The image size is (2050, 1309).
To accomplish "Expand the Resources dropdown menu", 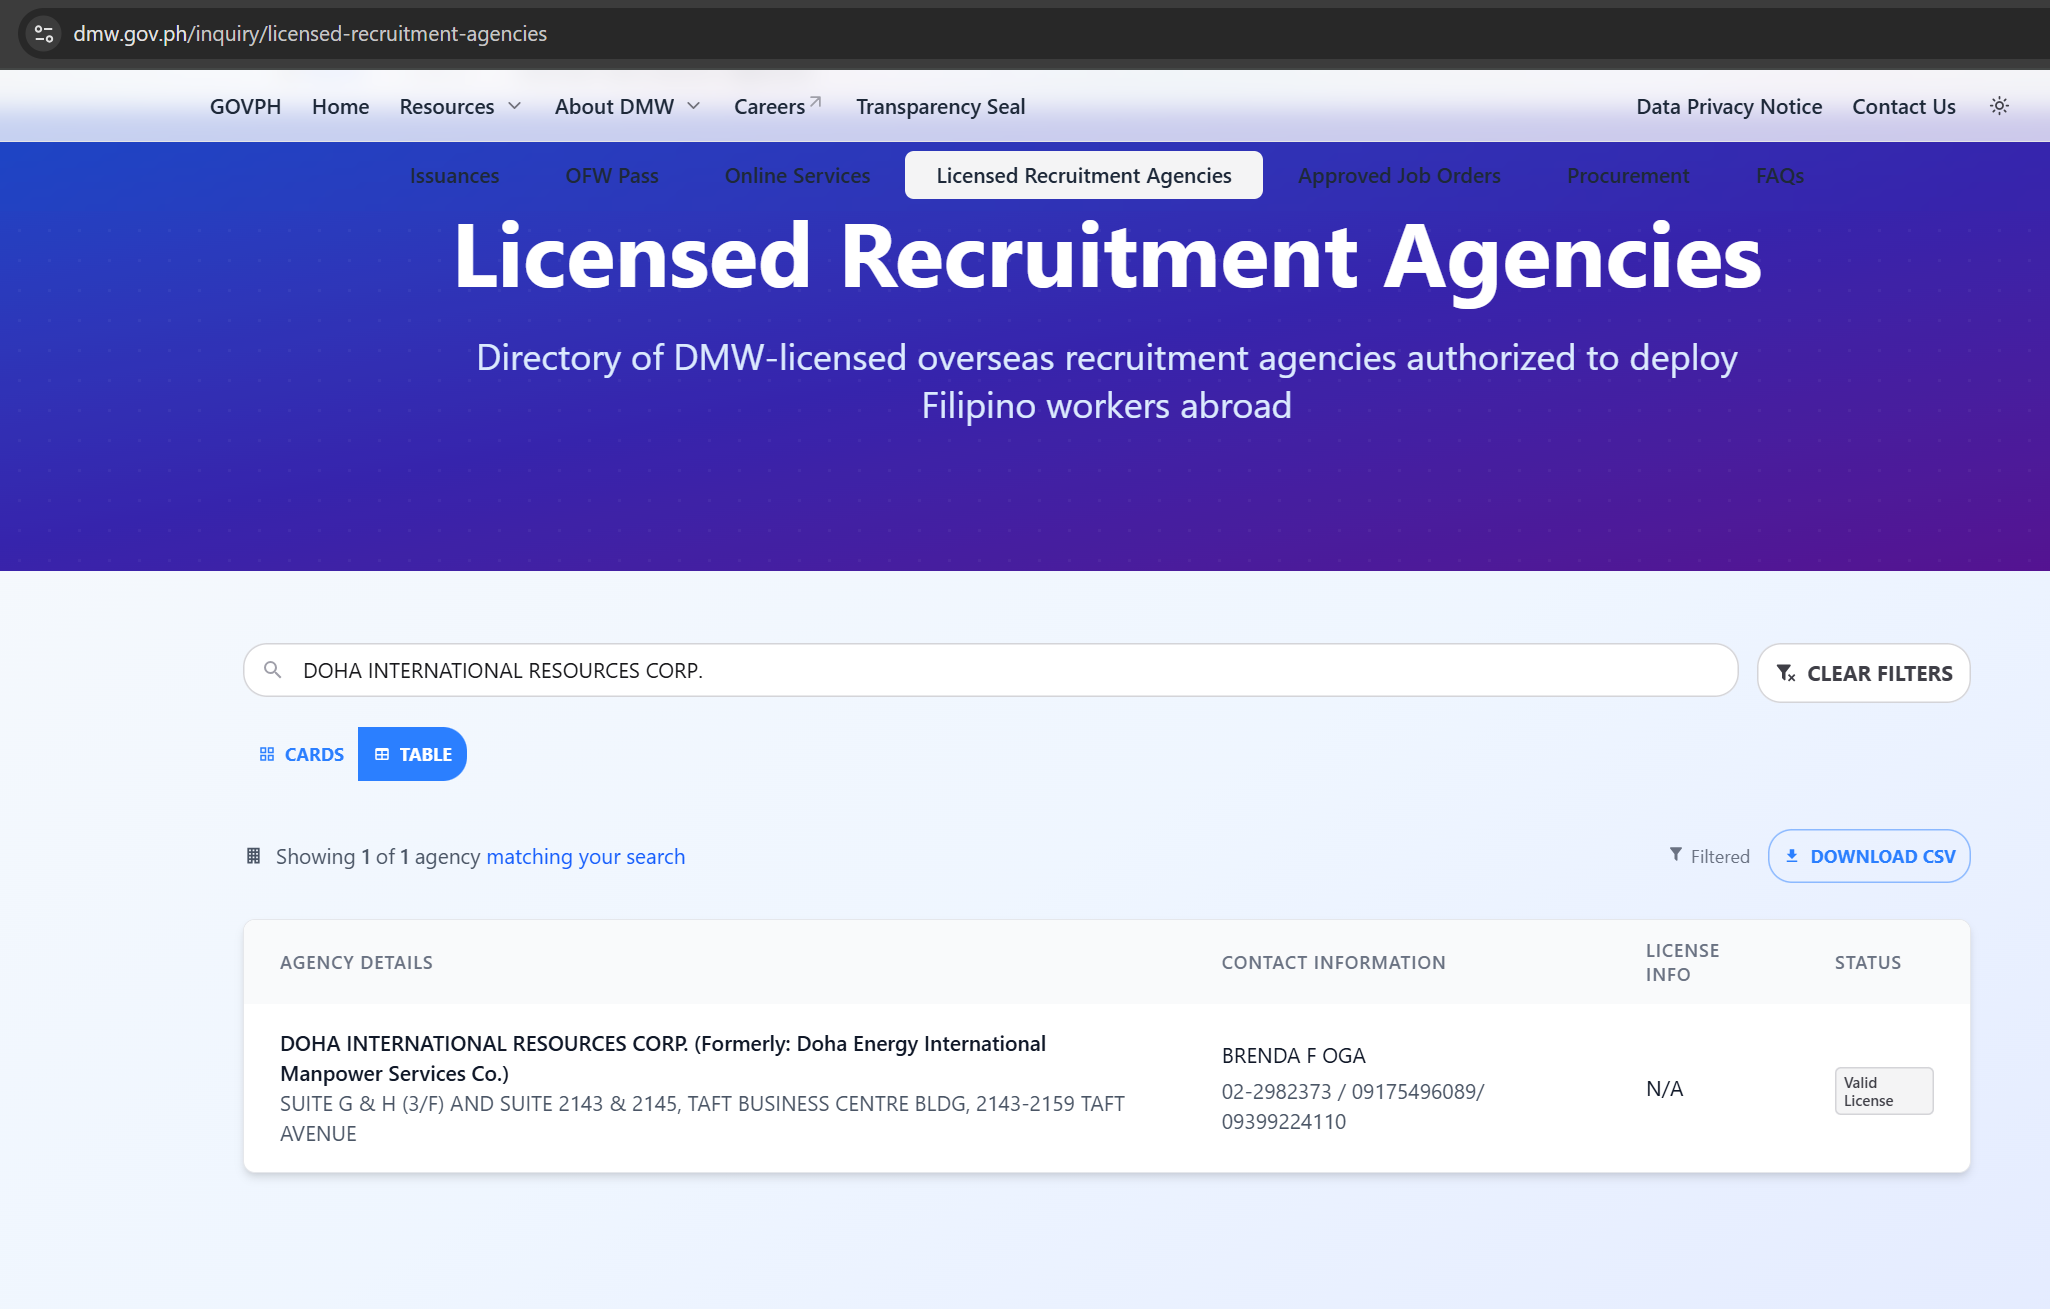I will pos(460,106).
